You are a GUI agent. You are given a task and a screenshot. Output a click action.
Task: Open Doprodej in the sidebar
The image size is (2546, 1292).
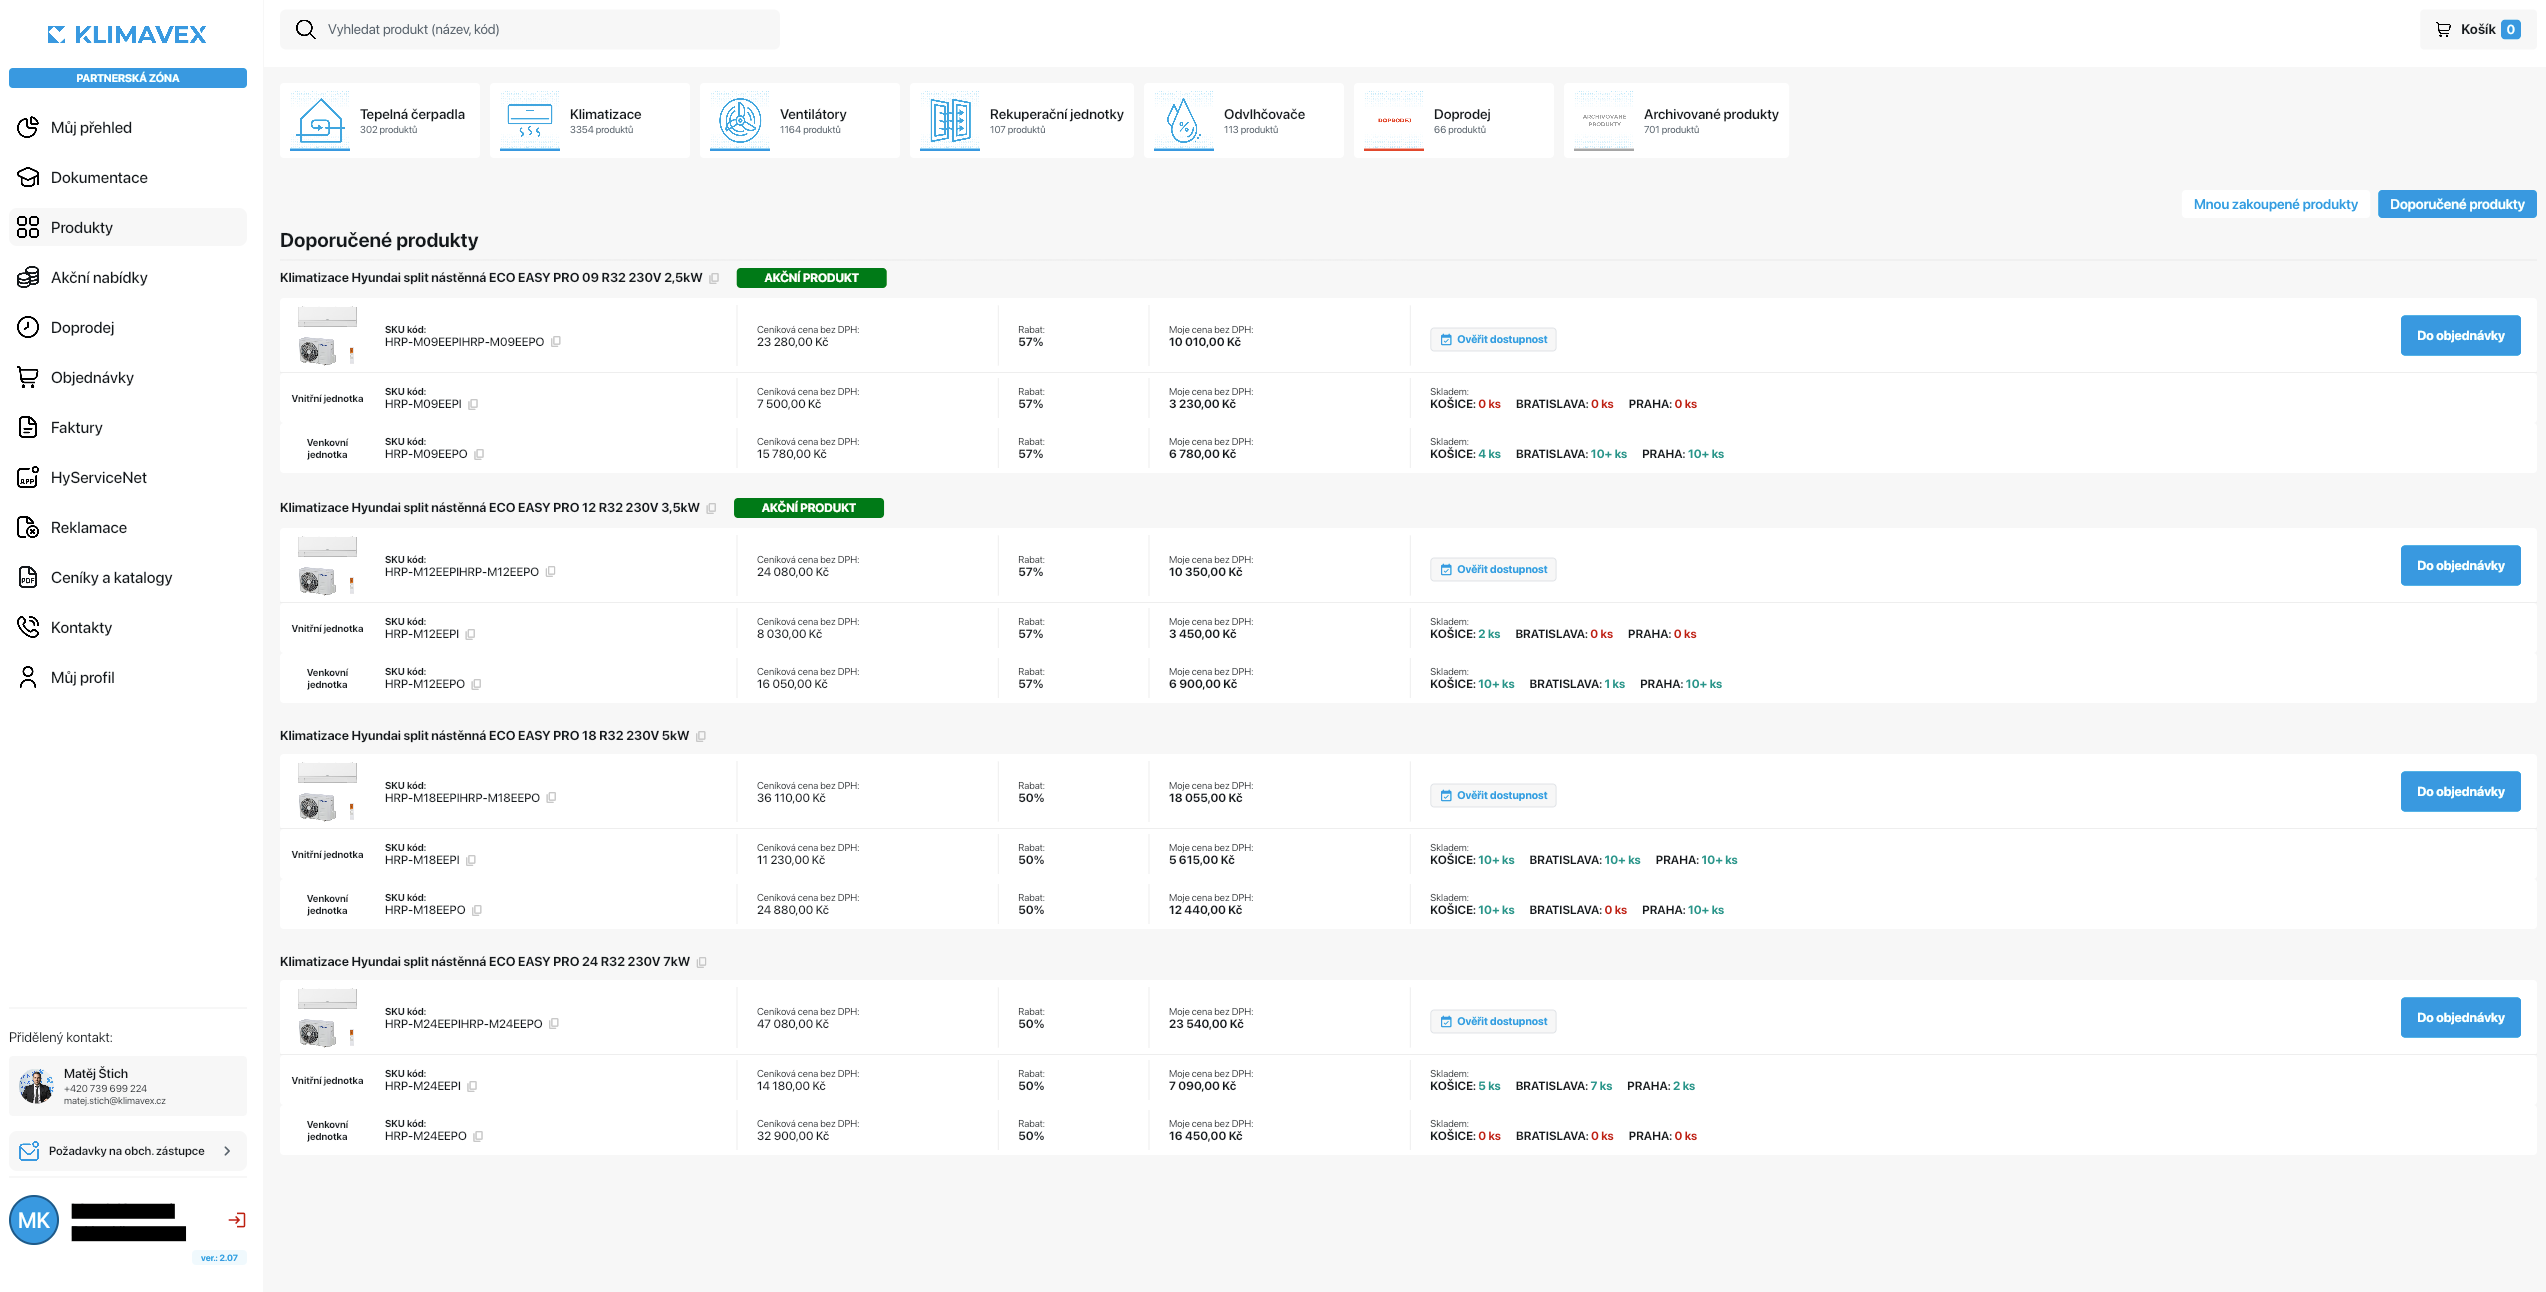pyautogui.click(x=128, y=328)
